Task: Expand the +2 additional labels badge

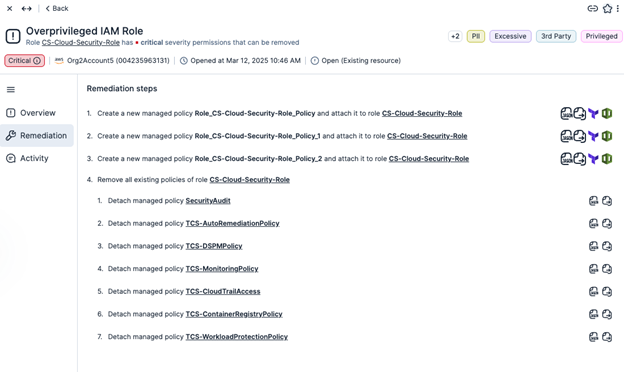Action: point(455,36)
